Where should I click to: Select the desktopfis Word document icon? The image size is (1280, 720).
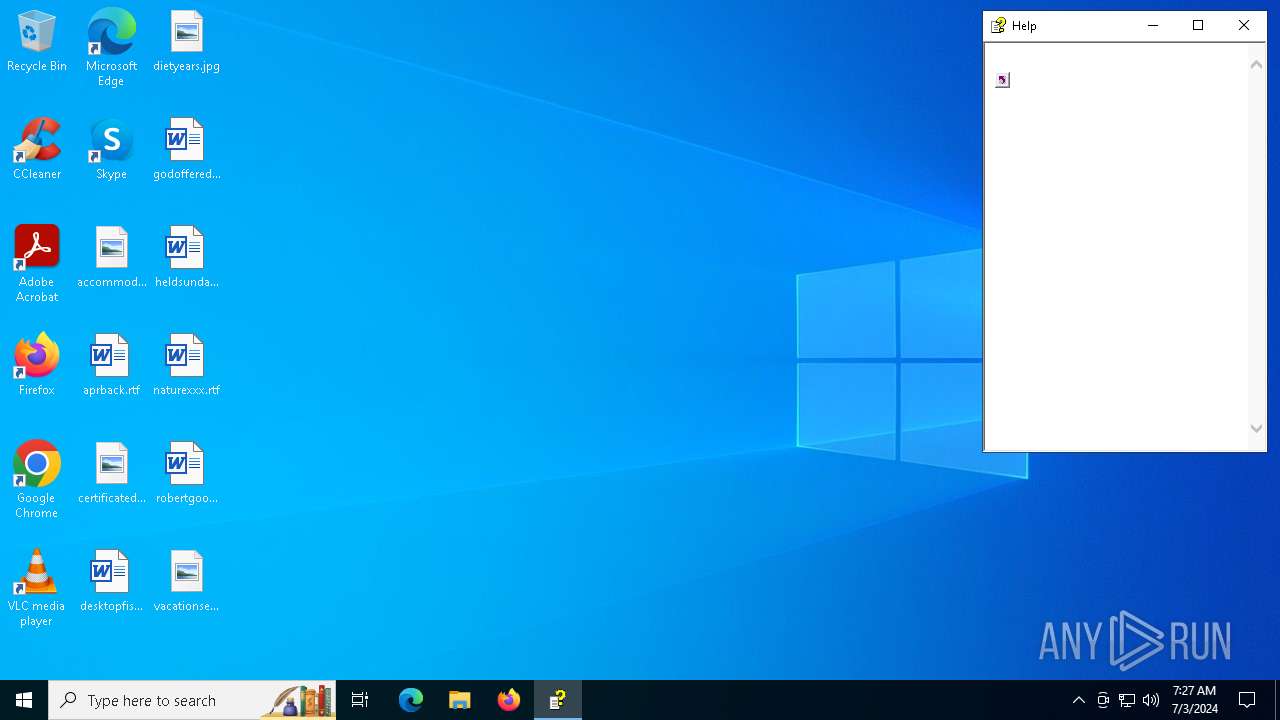(111, 582)
